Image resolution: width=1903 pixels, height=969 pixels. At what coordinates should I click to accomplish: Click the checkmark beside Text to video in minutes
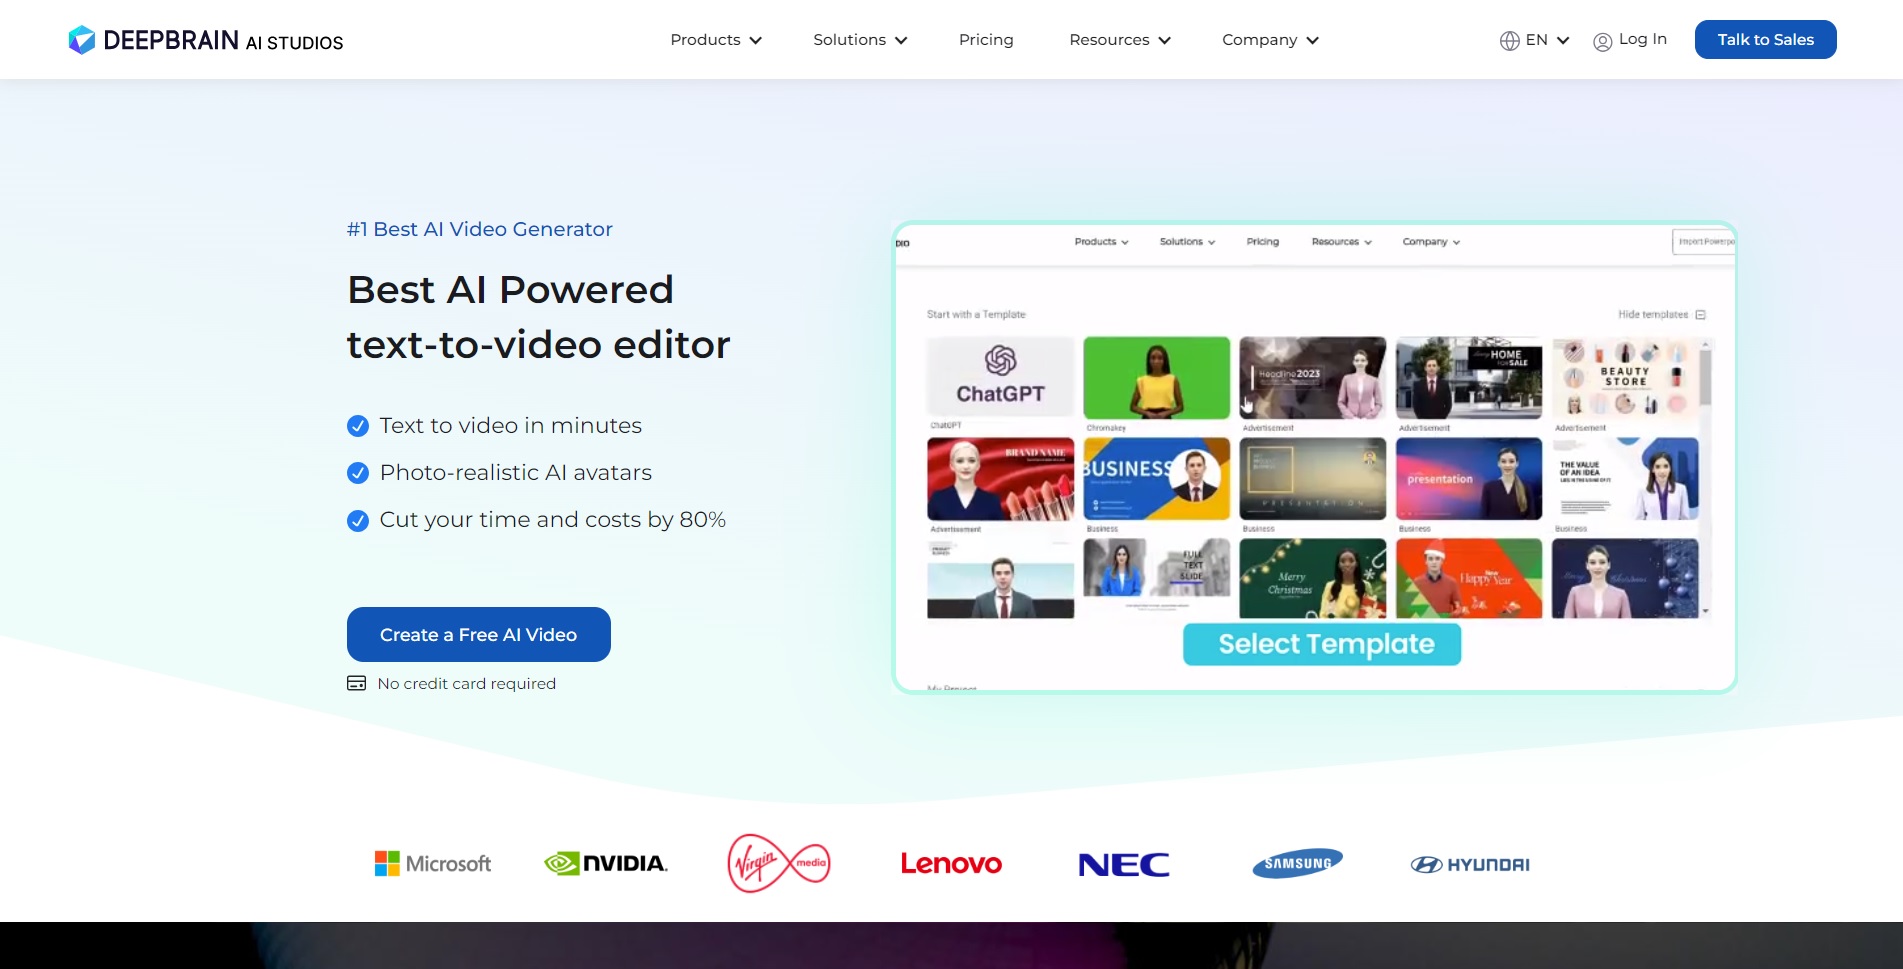(x=358, y=426)
